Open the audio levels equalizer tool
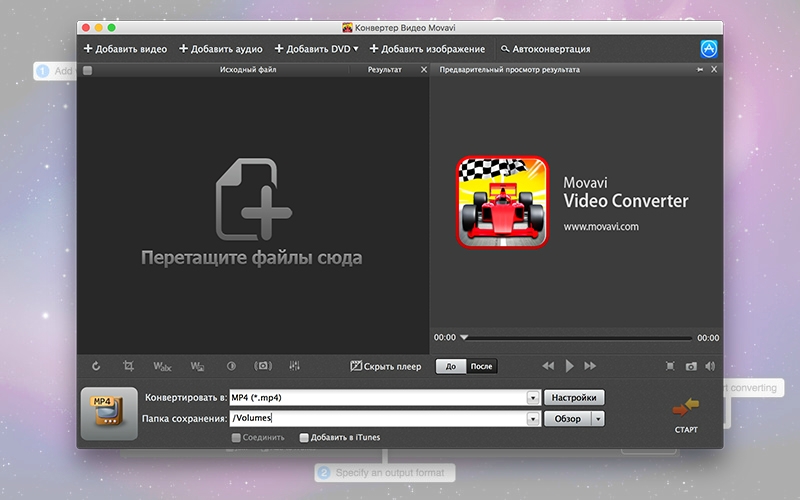 tap(294, 366)
